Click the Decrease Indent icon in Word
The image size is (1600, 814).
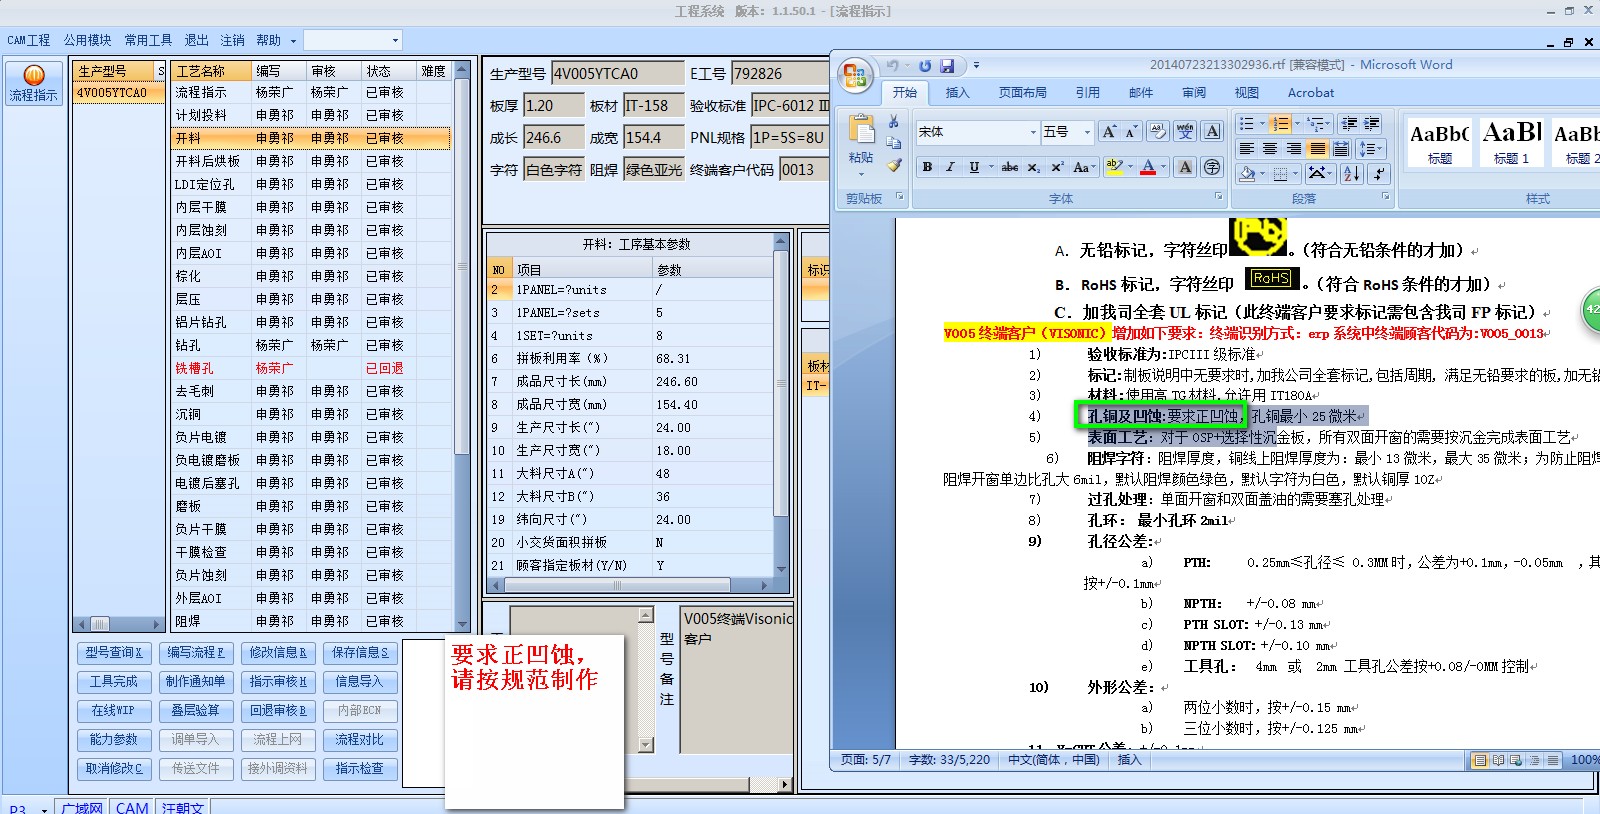[x=1349, y=123]
